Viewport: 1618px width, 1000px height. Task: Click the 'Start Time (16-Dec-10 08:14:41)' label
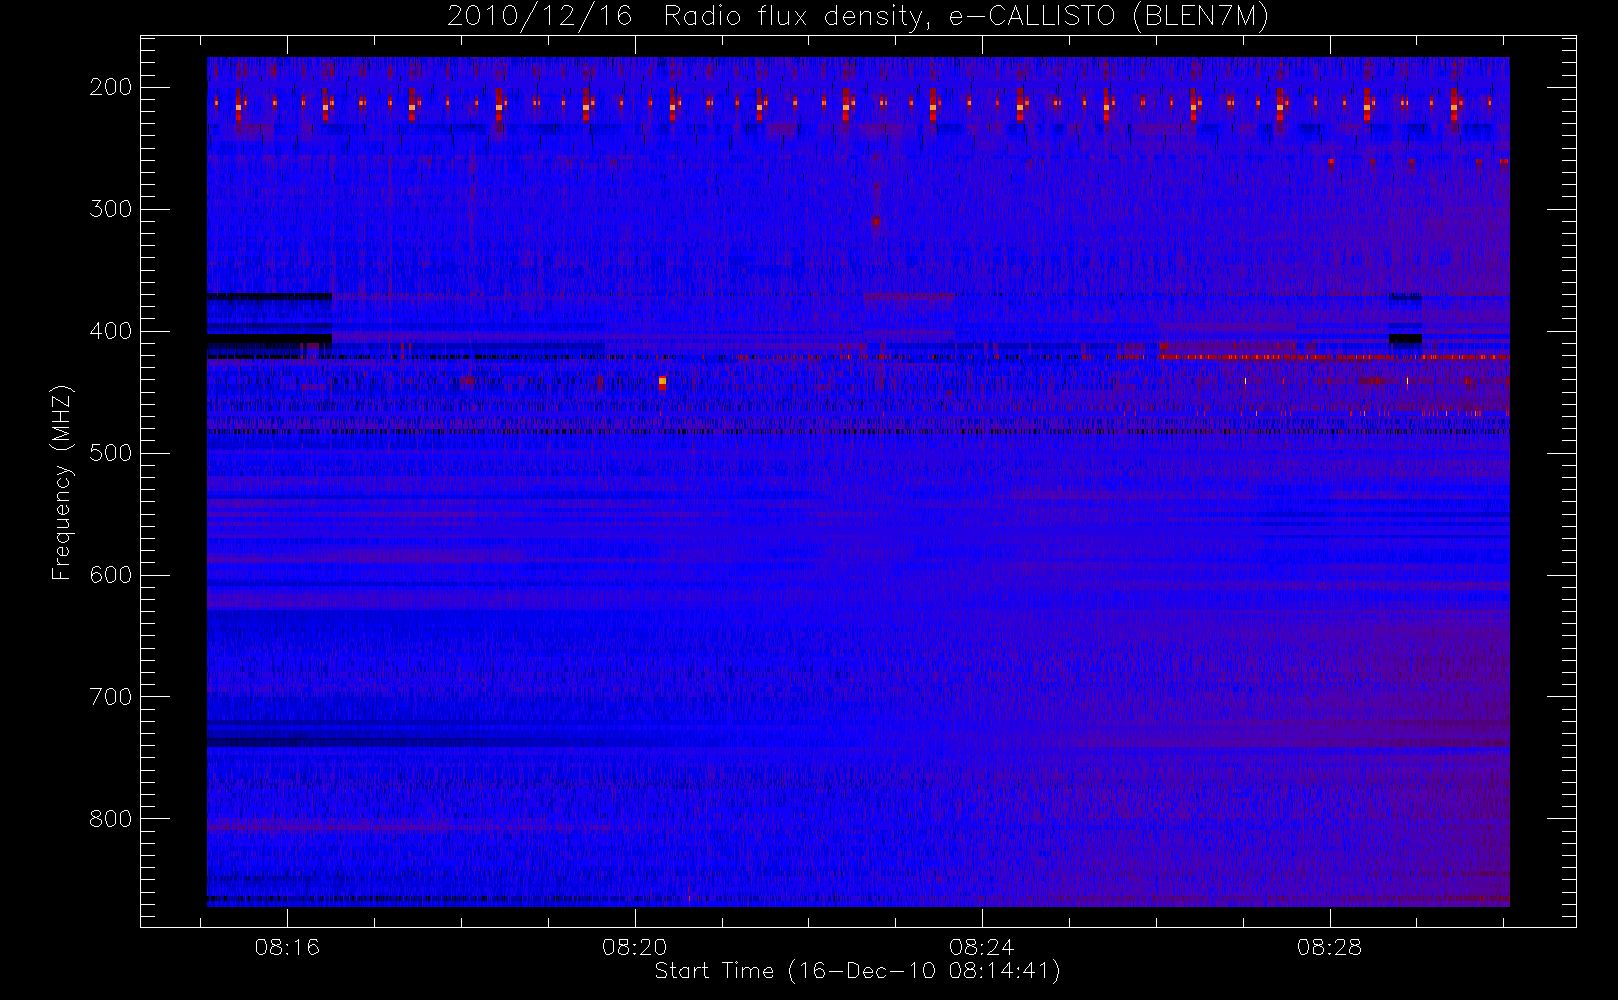(857, 971)
